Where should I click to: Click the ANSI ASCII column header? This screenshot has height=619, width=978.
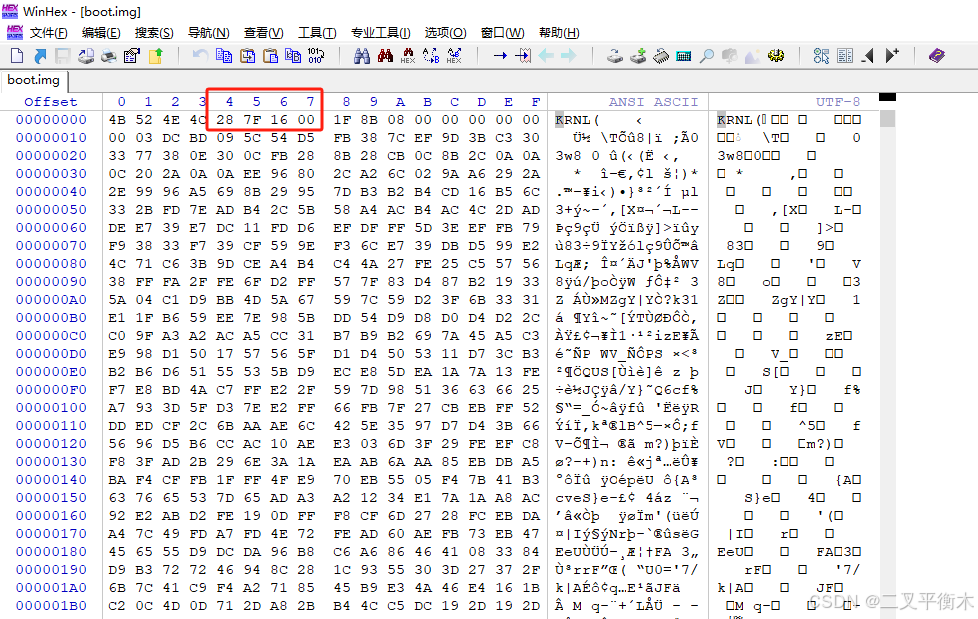(653, 102)
